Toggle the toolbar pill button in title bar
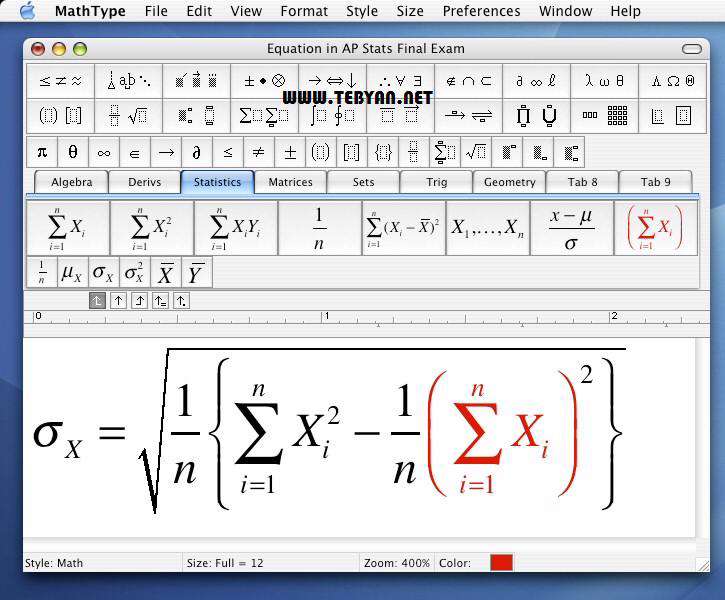The height and width of the screenshot is (600, 725). point(692,49)
